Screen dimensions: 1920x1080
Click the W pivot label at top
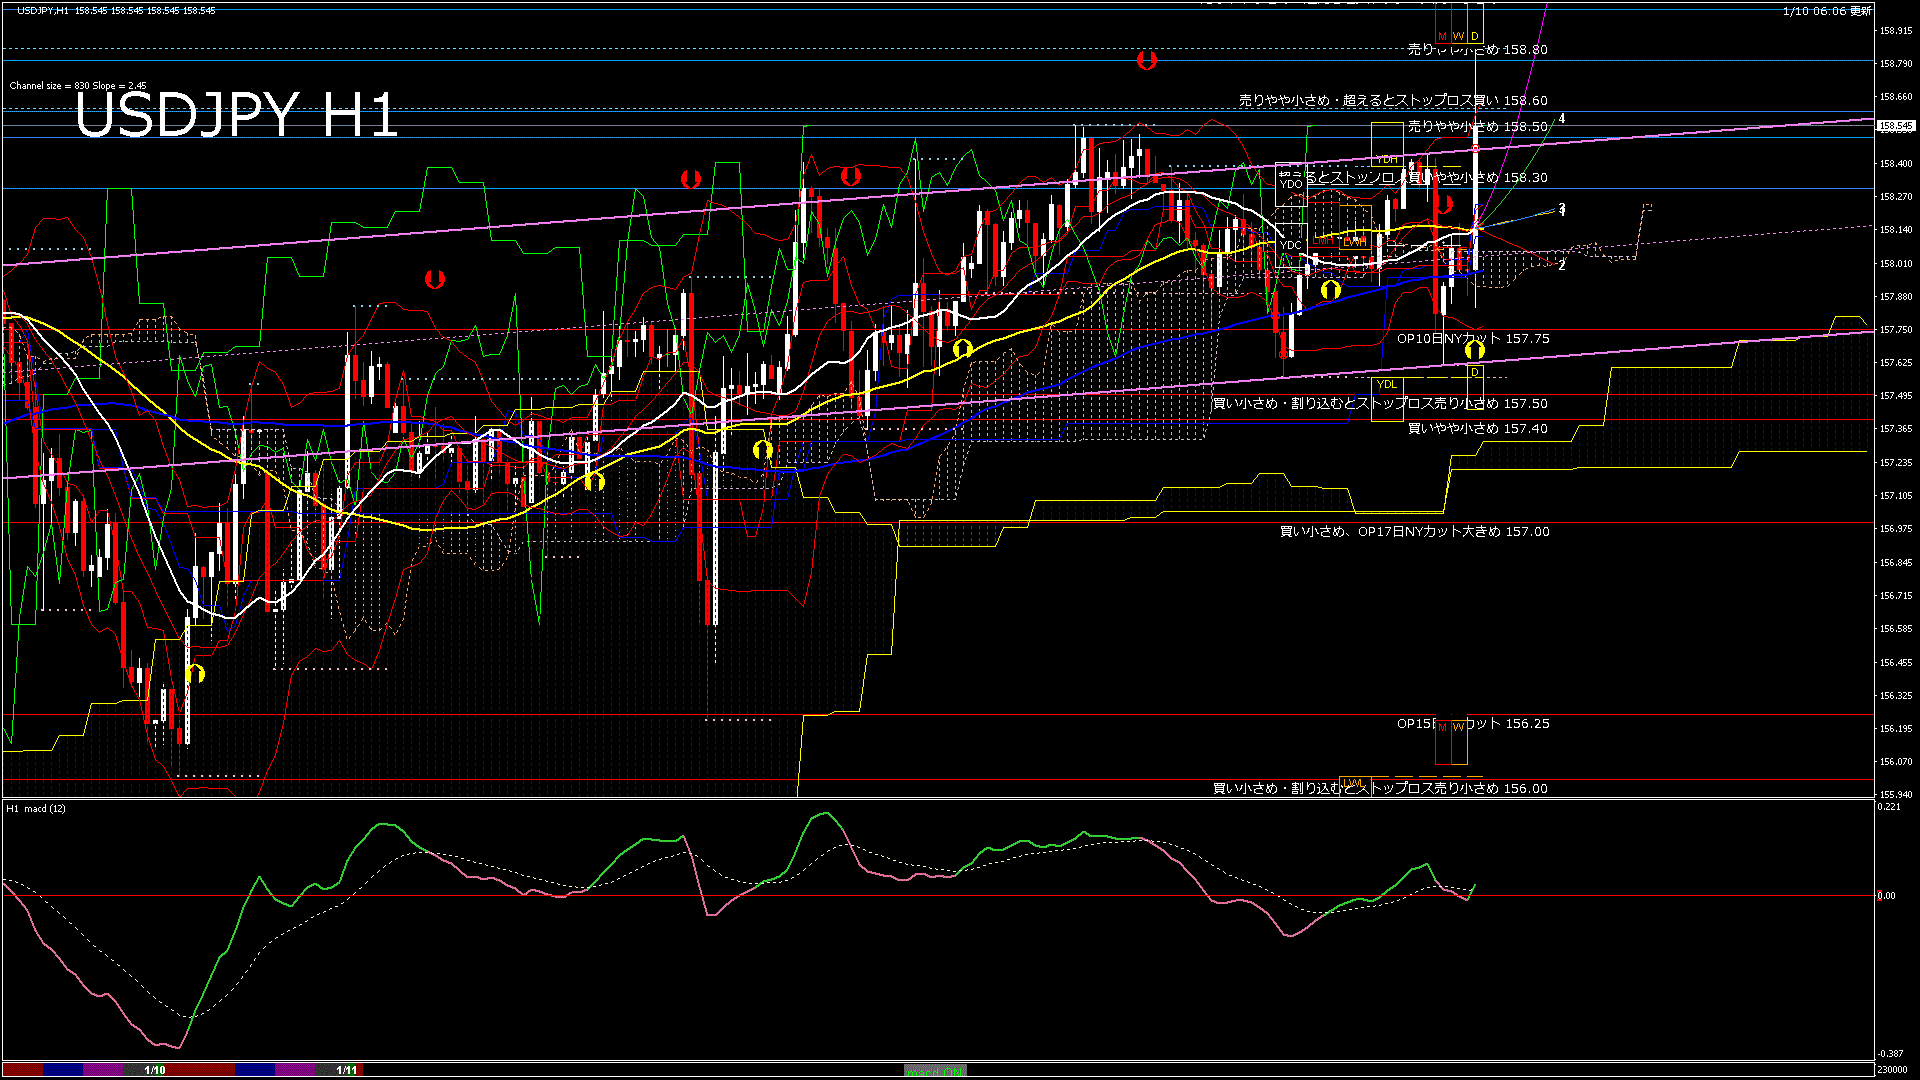1458,37
